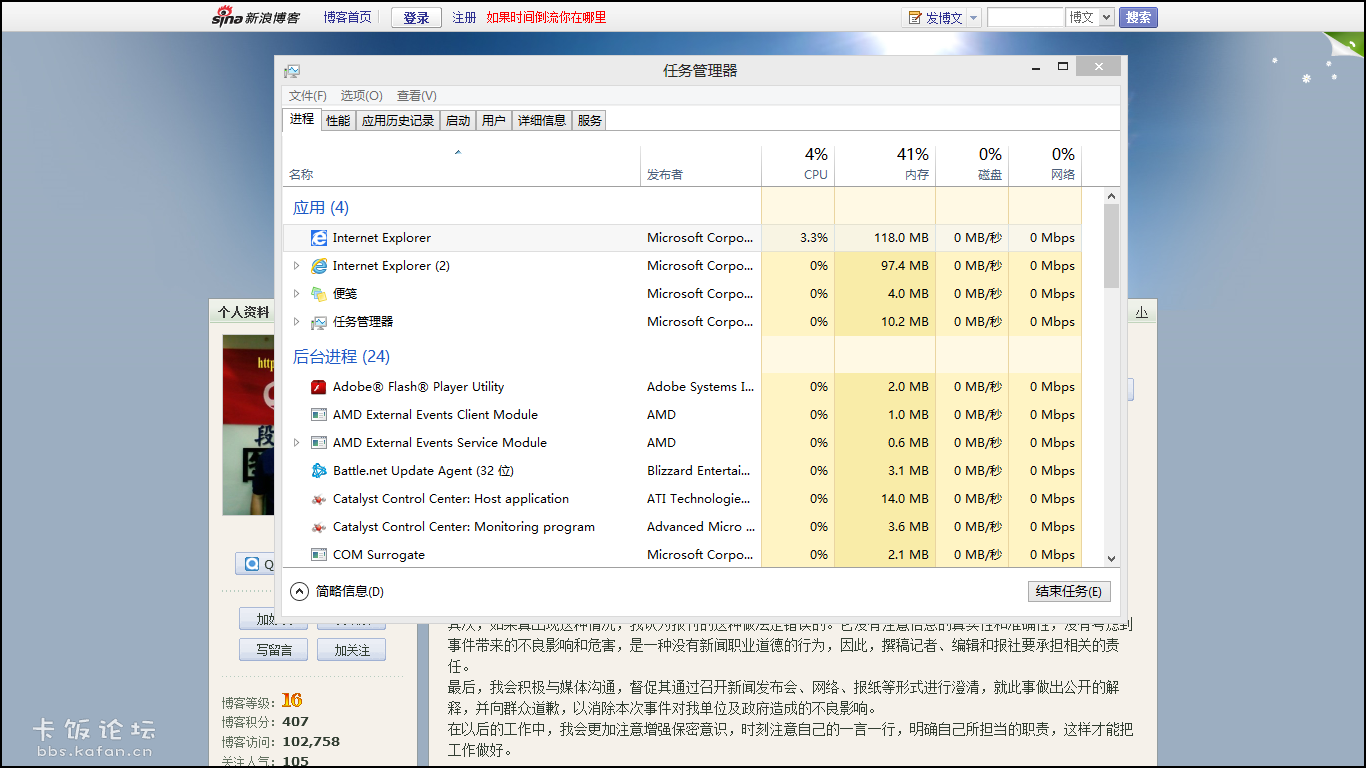The height and width of the screenshot is (768, 1366).
Task: Expand Internet Explorer (2) process group
Action: pos(296,266)
